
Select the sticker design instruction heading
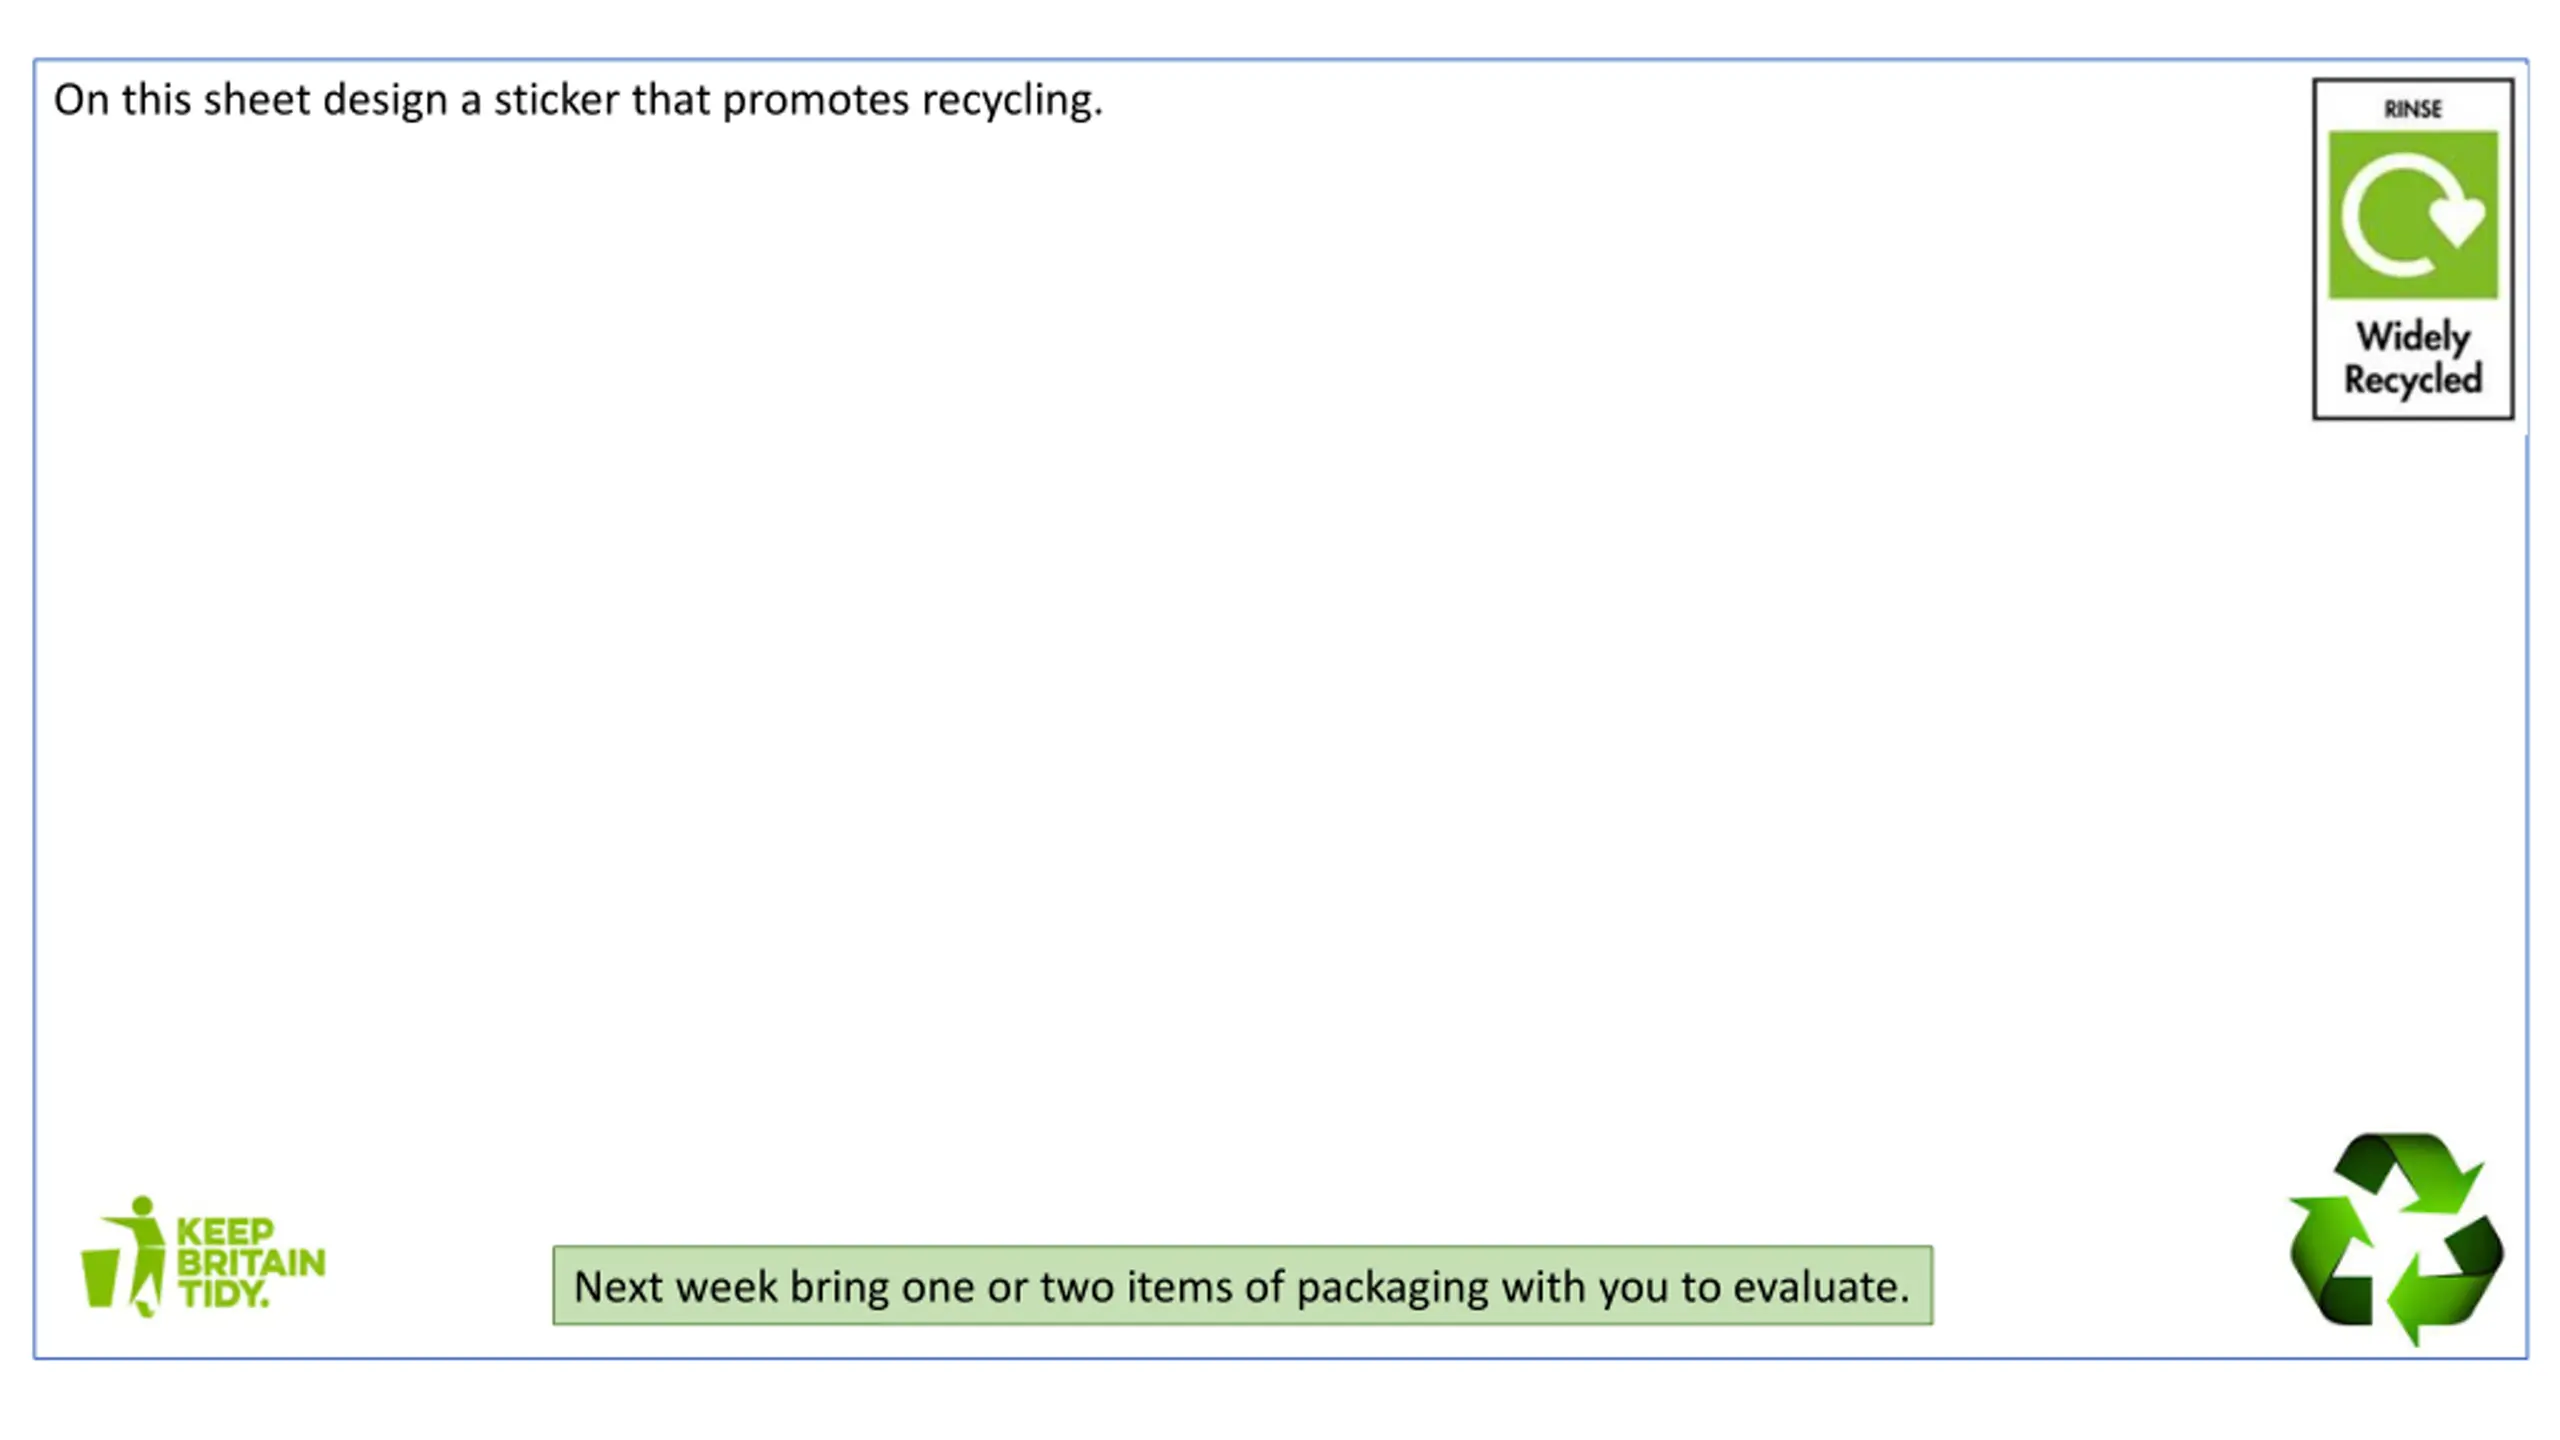(578, 100)
